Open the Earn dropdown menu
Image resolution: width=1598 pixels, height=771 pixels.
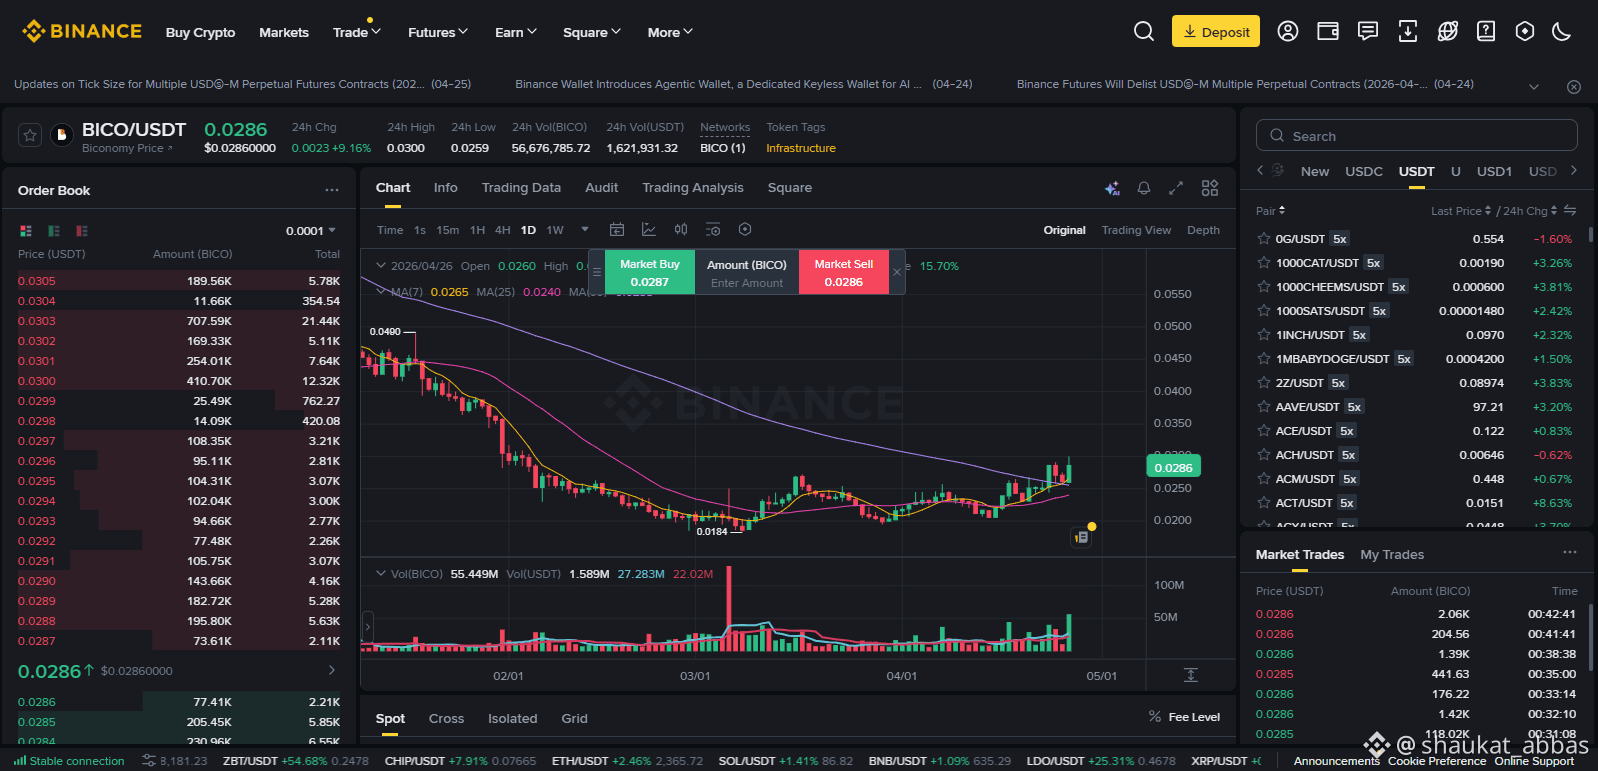[x=516, y=32]
